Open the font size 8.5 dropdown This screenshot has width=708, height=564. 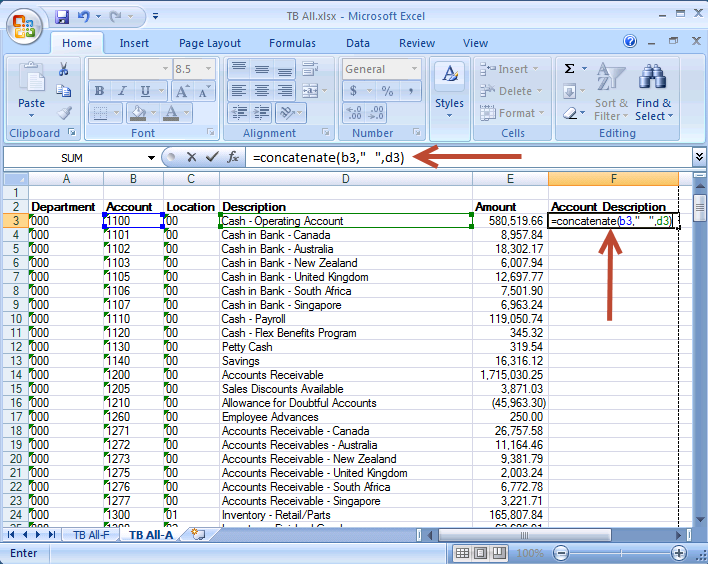pyautogui.click(x=209, y=69)
